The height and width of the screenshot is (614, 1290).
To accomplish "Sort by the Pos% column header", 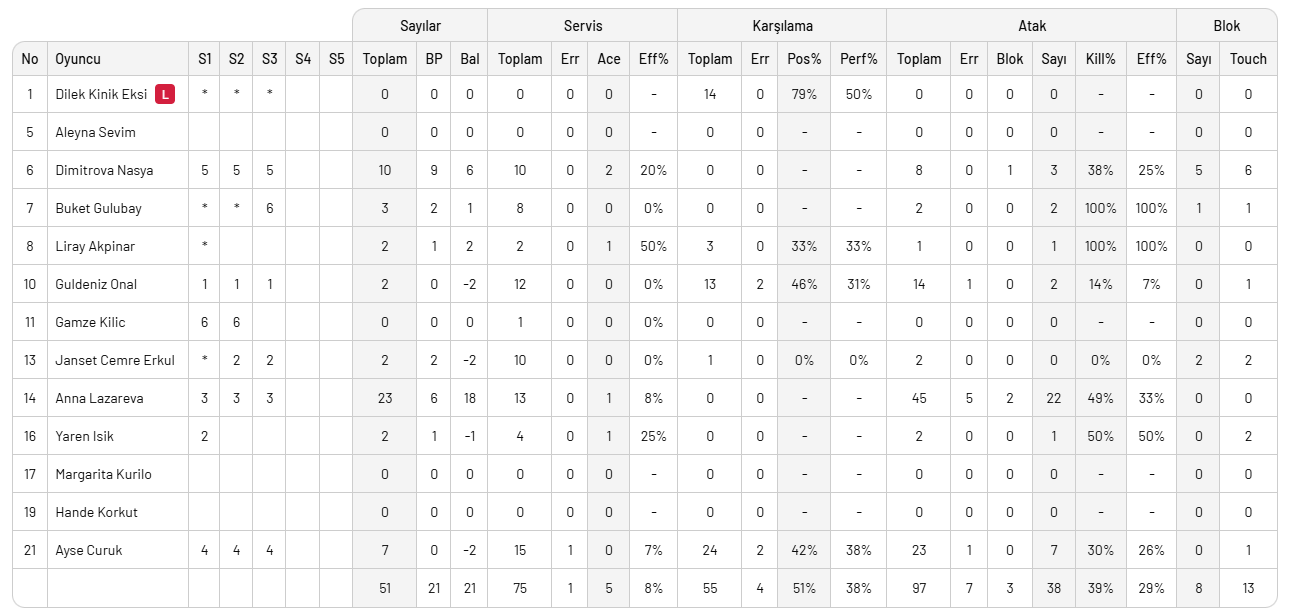I will coord(804,59).
